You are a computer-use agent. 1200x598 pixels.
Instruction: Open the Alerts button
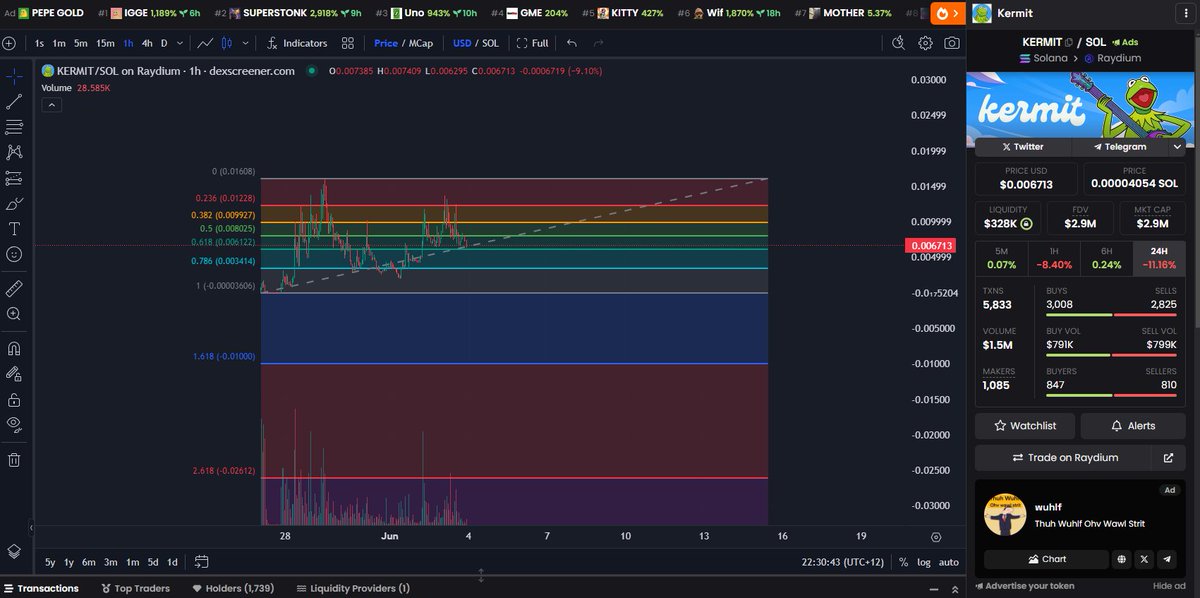click(x=1133, y=426)
